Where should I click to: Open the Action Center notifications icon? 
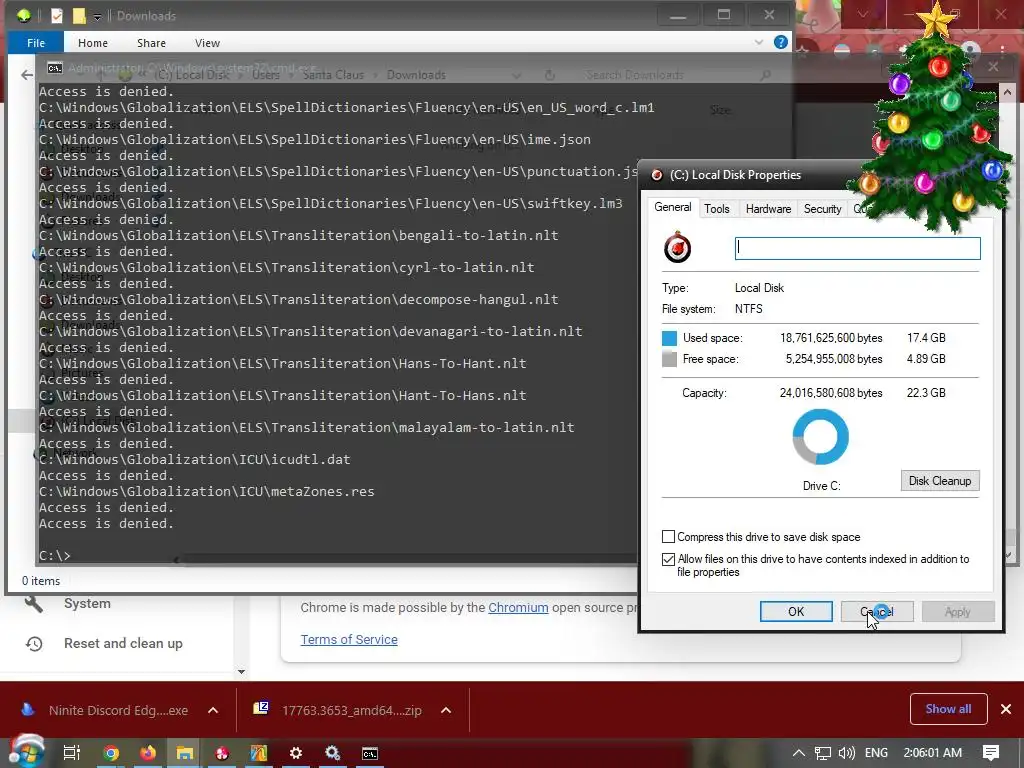[991, 753]
